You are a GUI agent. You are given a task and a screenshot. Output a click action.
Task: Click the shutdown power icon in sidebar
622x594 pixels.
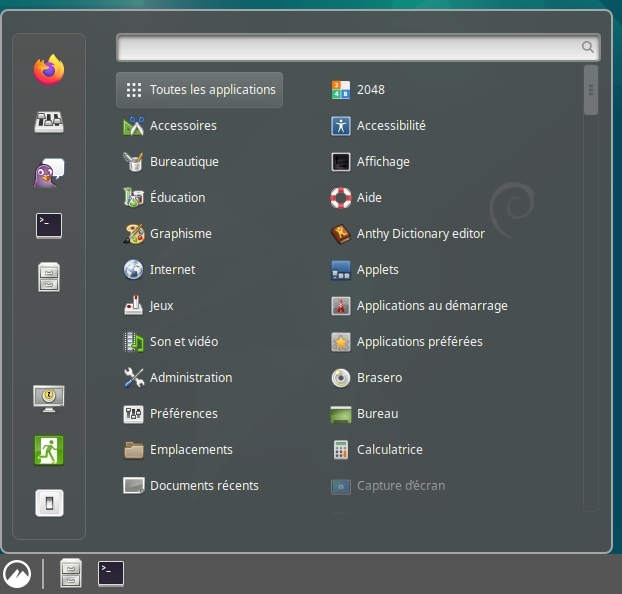tap(49, 502)
